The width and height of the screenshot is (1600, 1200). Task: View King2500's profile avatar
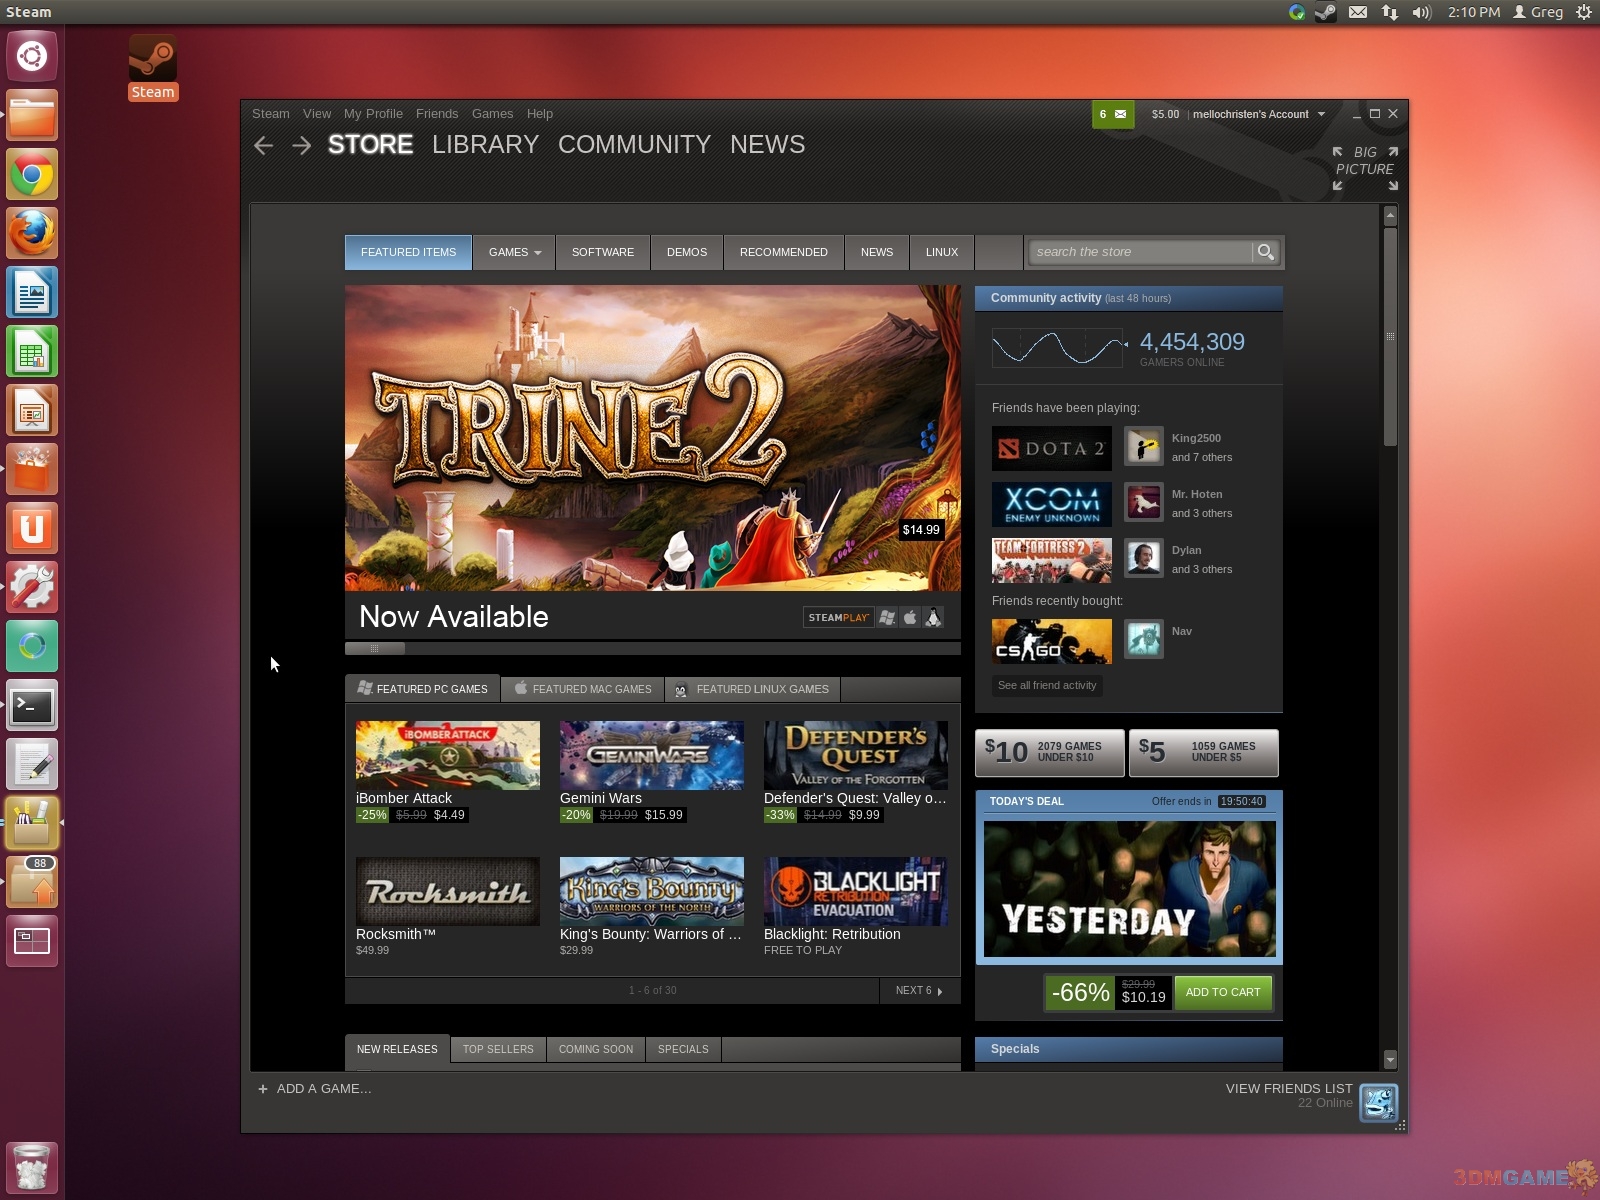pos(1143,447)
